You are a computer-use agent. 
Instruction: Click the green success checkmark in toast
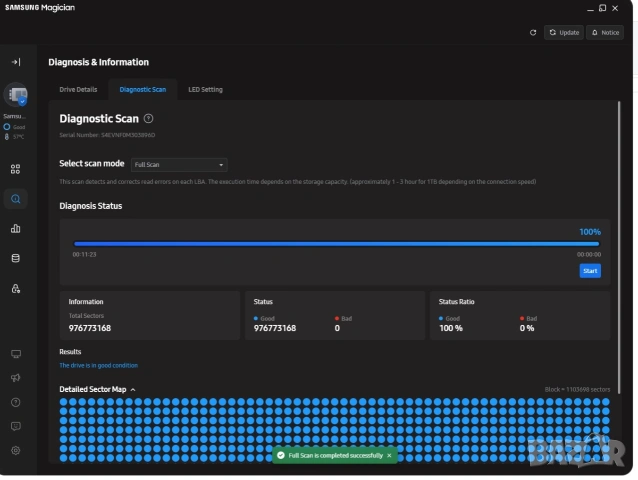[281, 456]
